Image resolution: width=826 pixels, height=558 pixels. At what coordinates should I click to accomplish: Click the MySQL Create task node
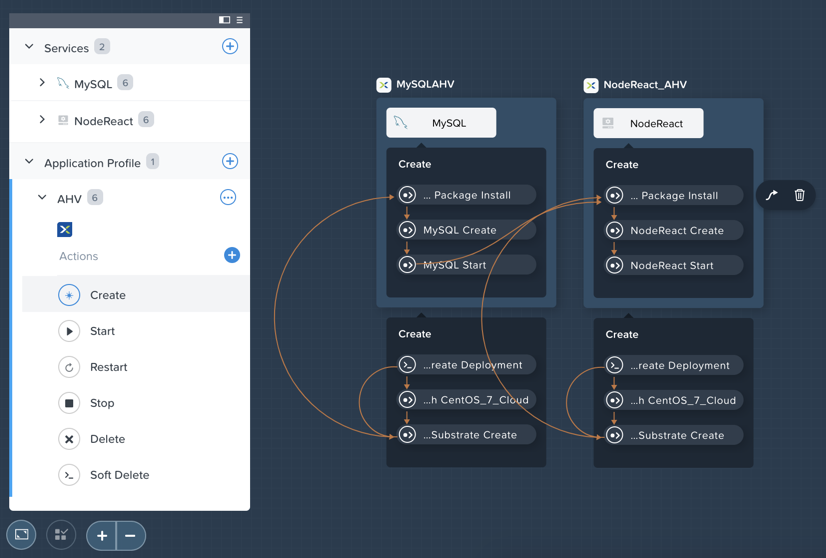(x=467, y=230)
